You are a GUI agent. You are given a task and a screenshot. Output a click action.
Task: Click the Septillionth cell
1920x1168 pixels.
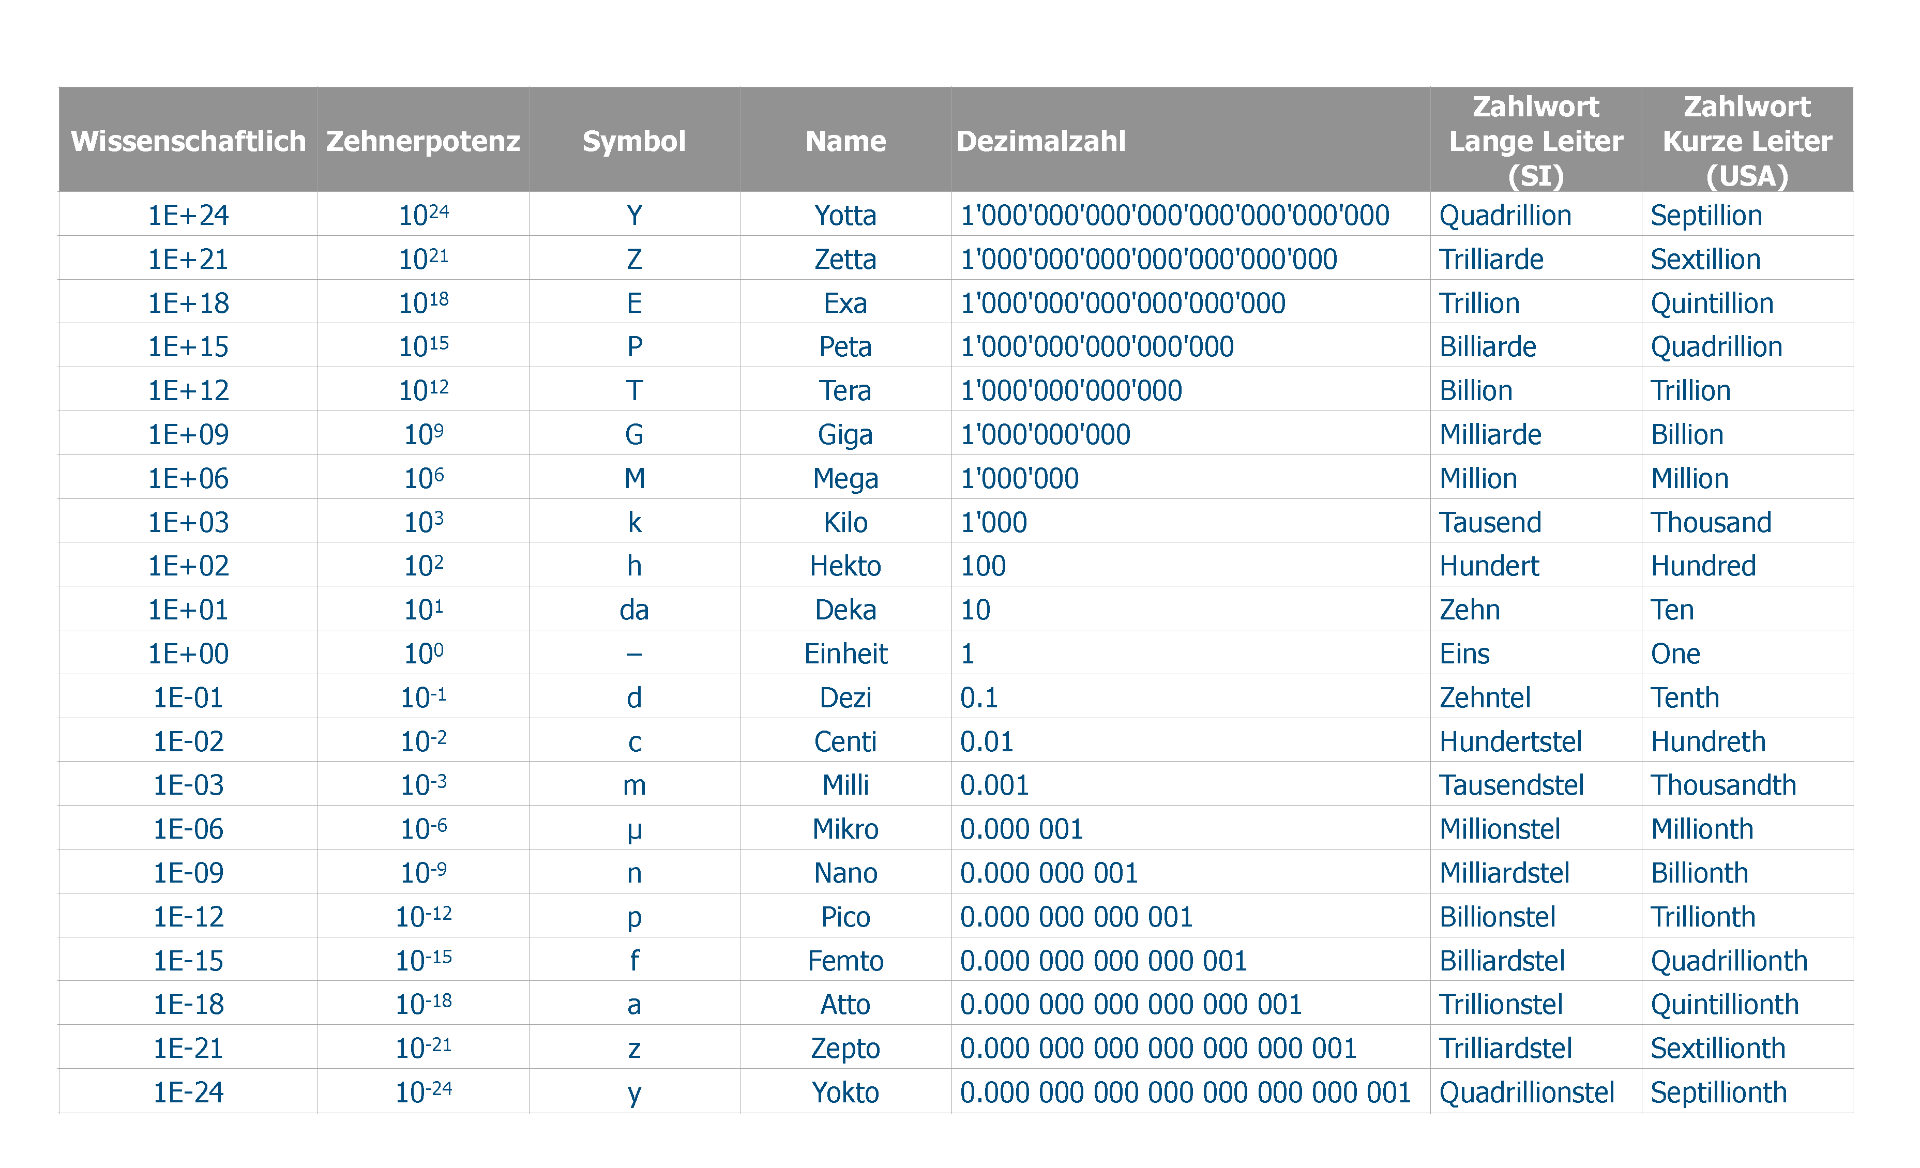[1718, 1092]
